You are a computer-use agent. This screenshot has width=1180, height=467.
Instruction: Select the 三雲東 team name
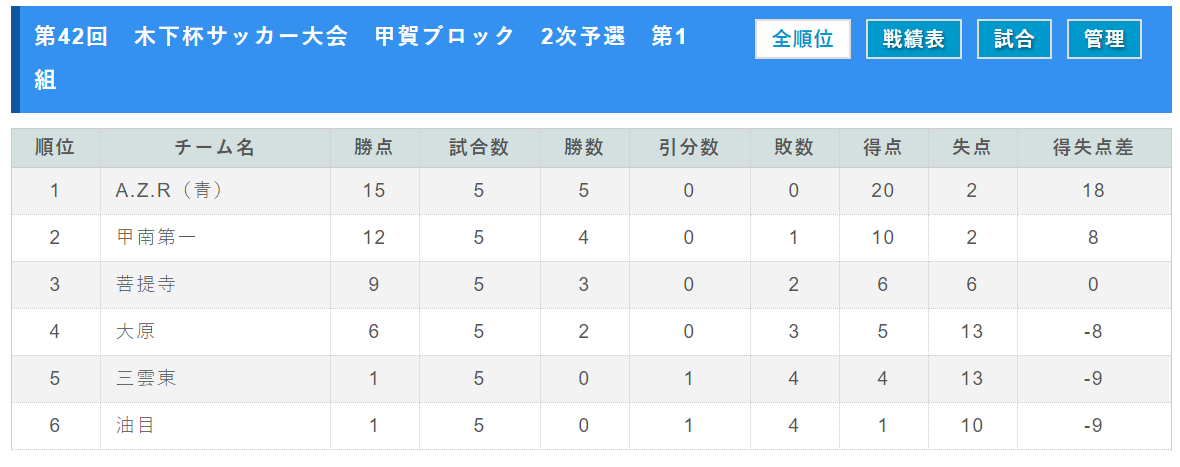[145, 378]
